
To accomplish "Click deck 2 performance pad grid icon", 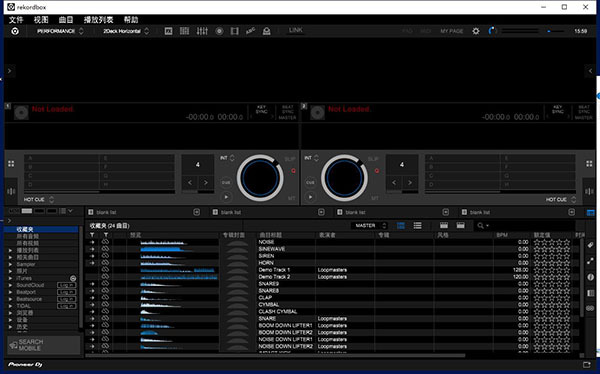I will point(589,164).
